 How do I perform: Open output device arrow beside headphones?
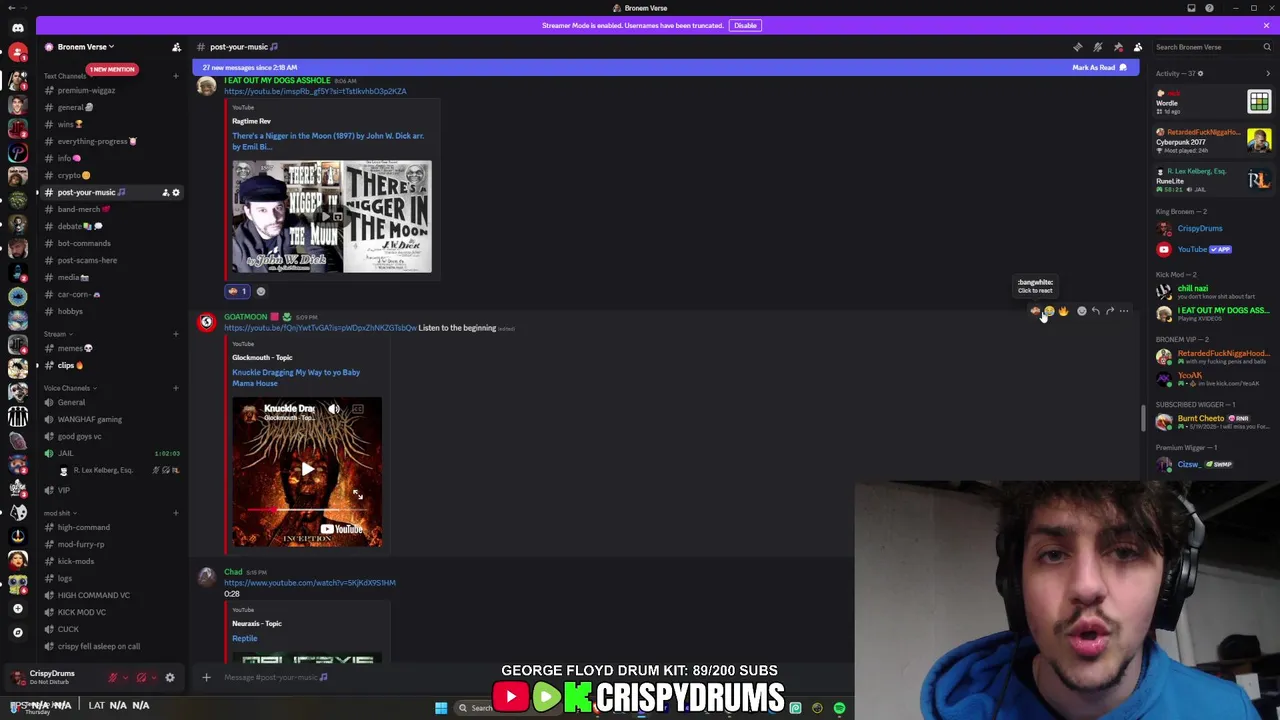pyautogui.click(x=153, y=678)
